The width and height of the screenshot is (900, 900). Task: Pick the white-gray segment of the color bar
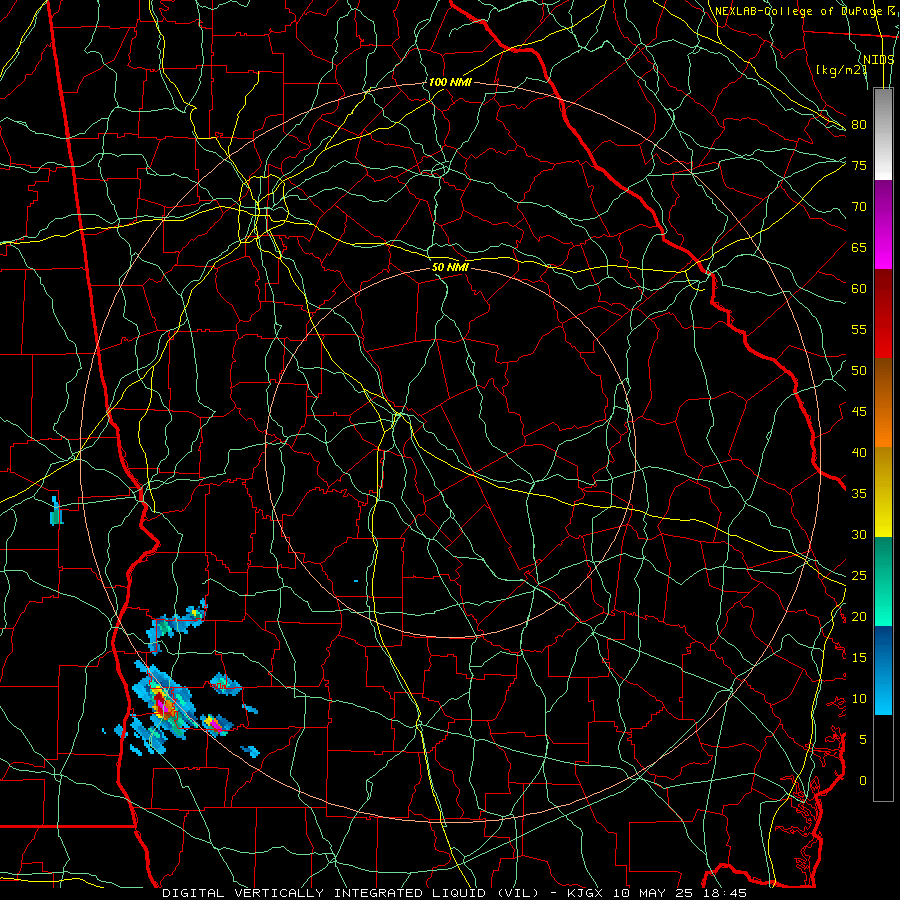coord(883,135)
